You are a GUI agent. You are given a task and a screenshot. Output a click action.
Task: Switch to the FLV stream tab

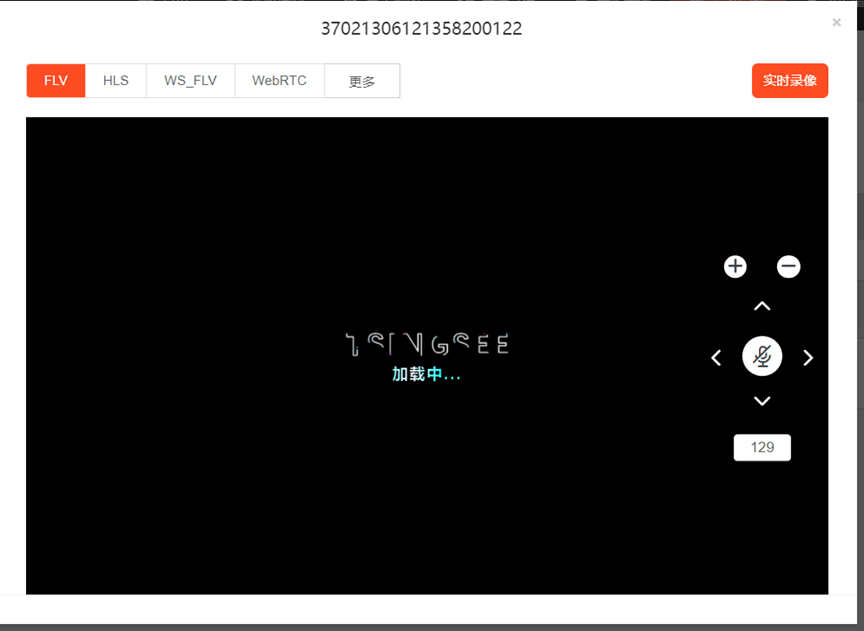tap(56, 81)
